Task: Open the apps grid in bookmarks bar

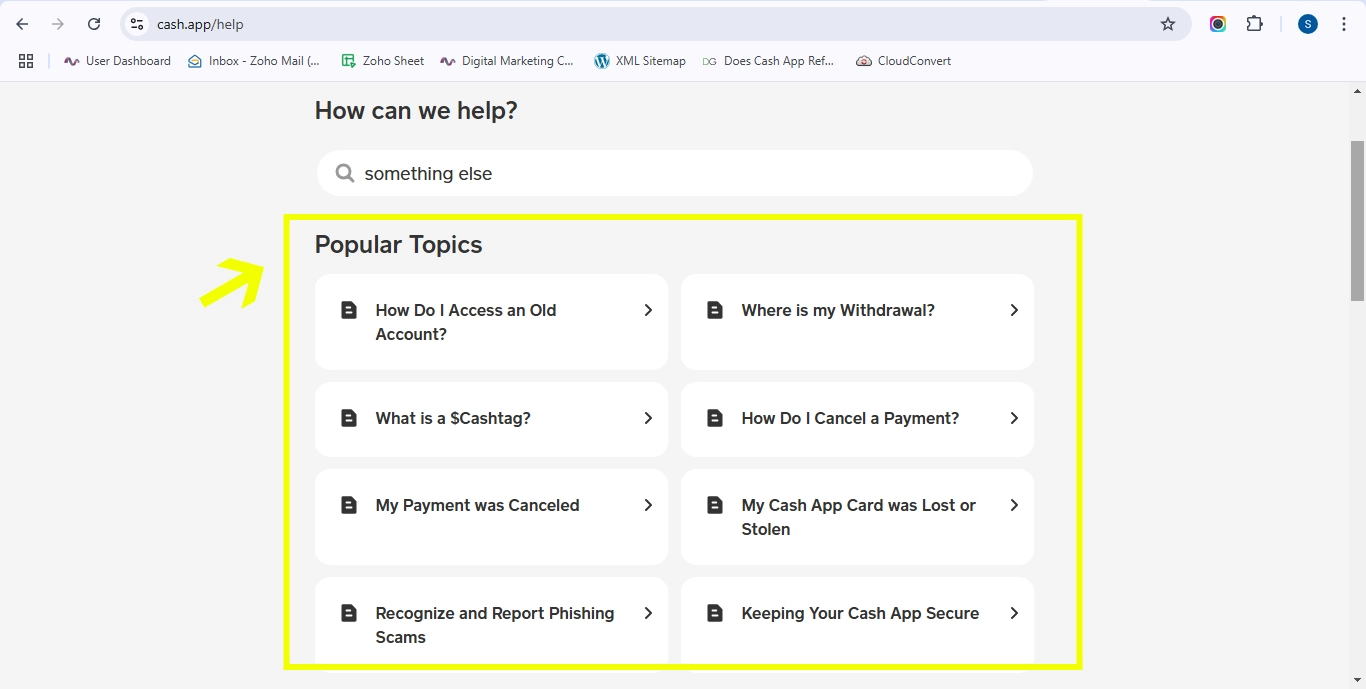Action: (x=26, y=61)
